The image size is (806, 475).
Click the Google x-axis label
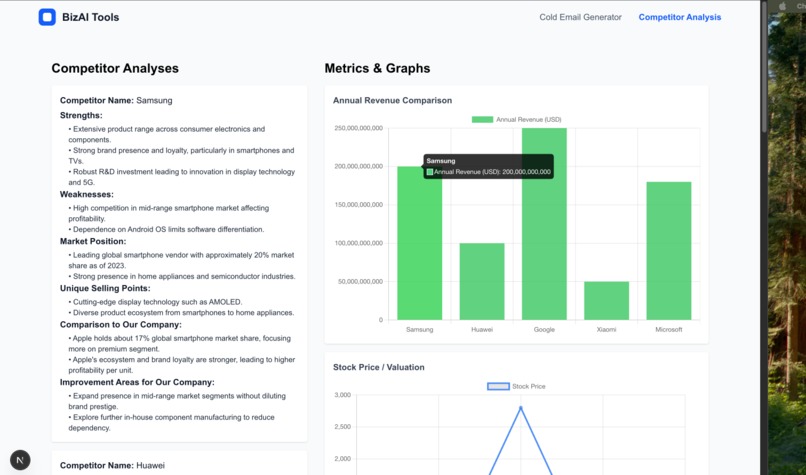click(544, 330)
